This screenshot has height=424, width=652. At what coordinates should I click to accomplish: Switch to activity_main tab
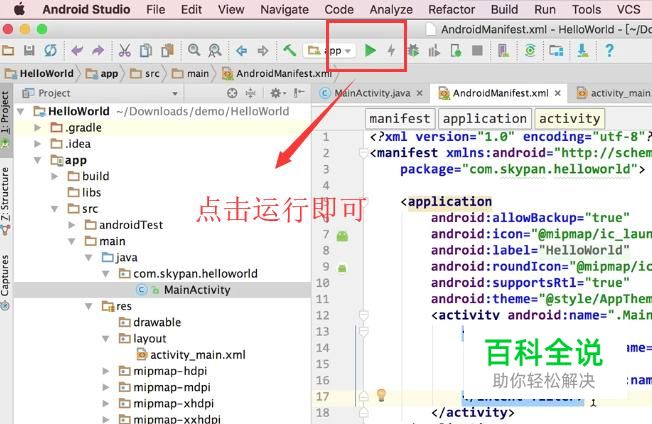(614, 93)
